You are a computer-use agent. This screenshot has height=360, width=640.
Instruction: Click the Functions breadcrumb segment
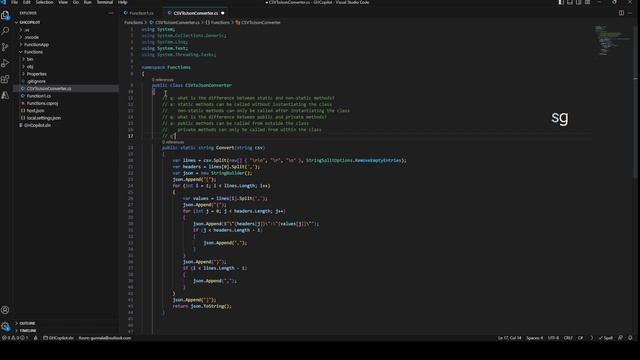(133, 22)
